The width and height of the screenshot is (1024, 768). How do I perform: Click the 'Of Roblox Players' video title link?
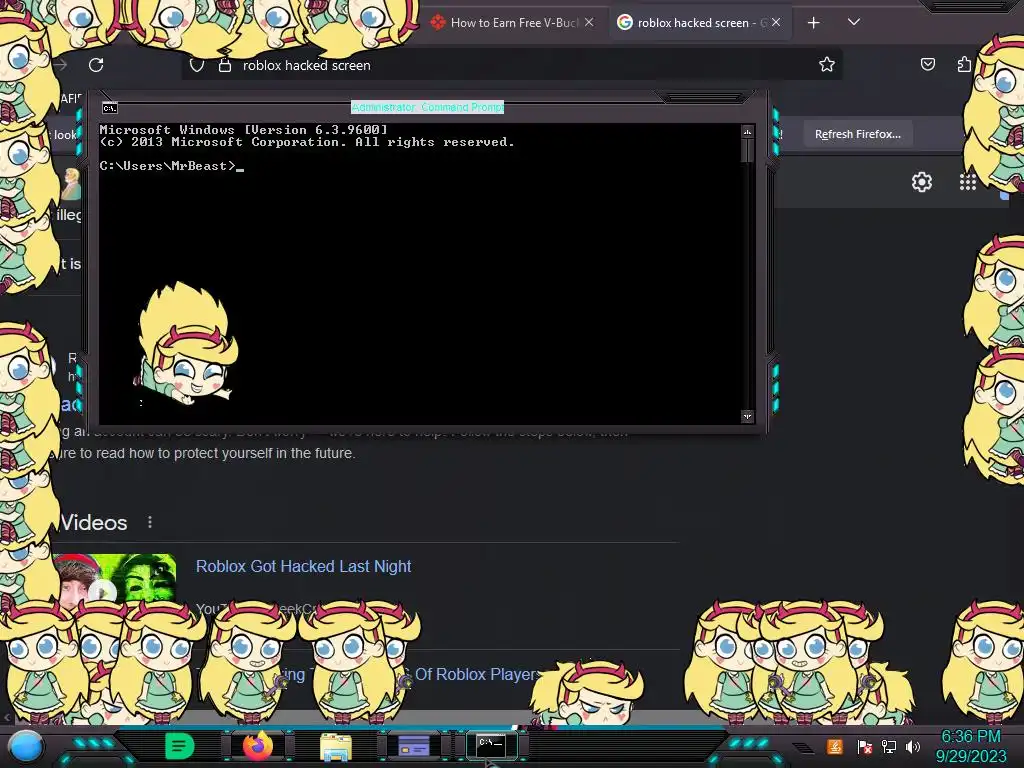coord(479,674)
